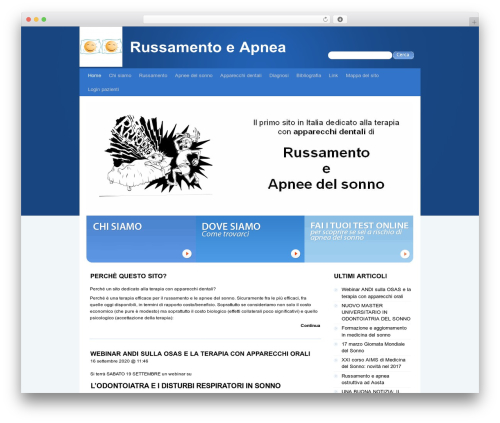Open Webinar ANDI sulla OSAS article heading
The height and width of the screenshot is (423, 500).
(x=200, y=354)
